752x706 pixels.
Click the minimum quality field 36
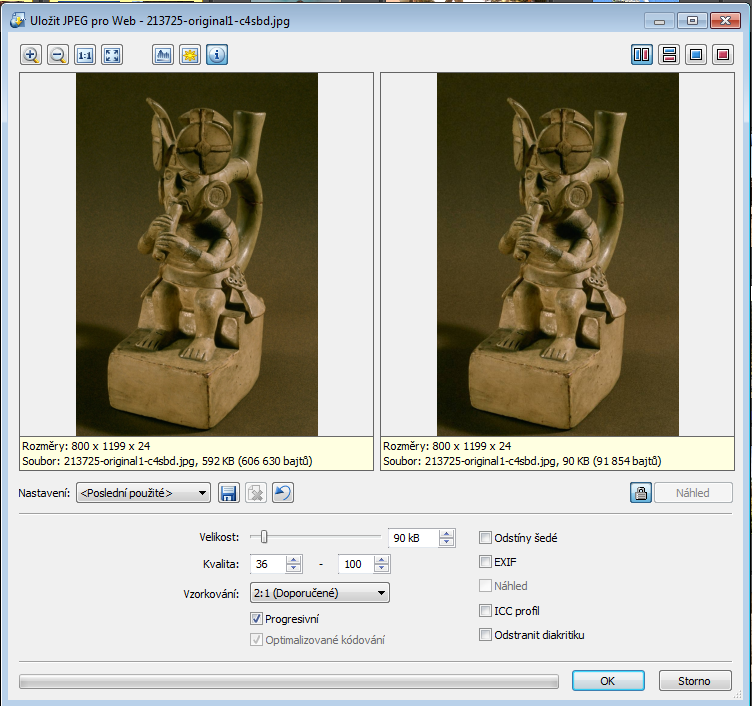[x=268, y=564]
